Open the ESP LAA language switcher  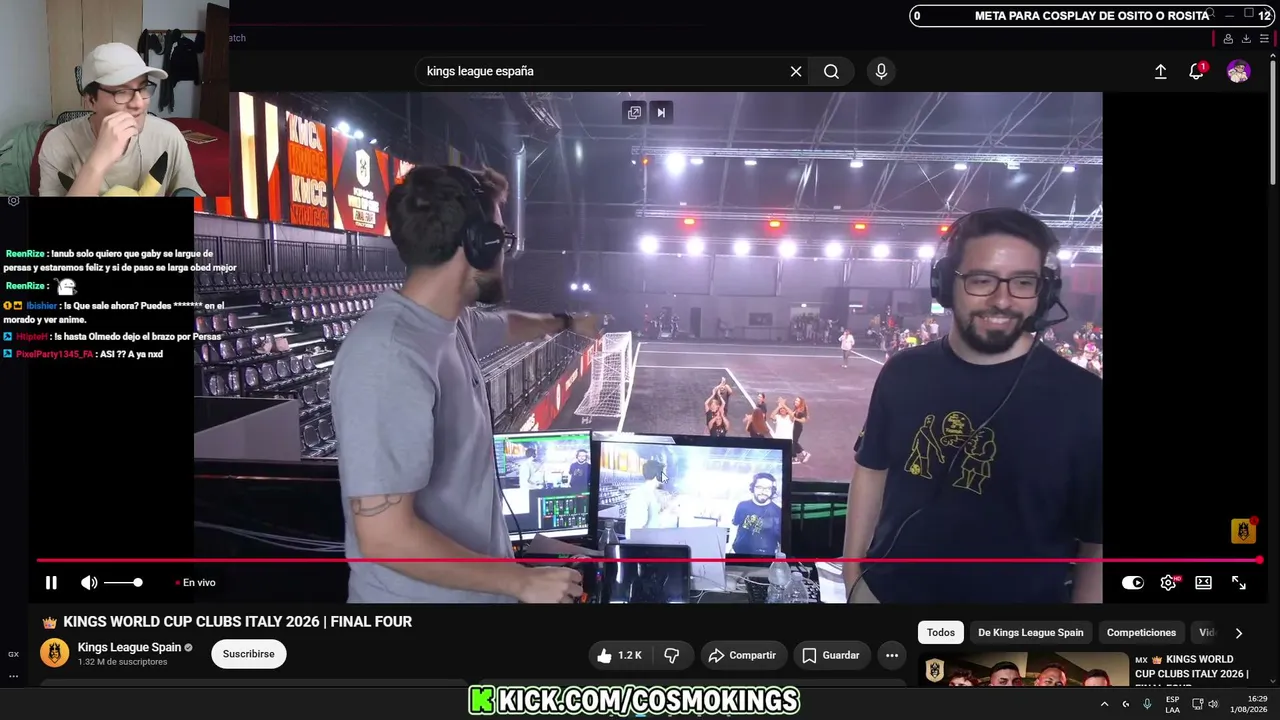click(x=1172, y=704)
